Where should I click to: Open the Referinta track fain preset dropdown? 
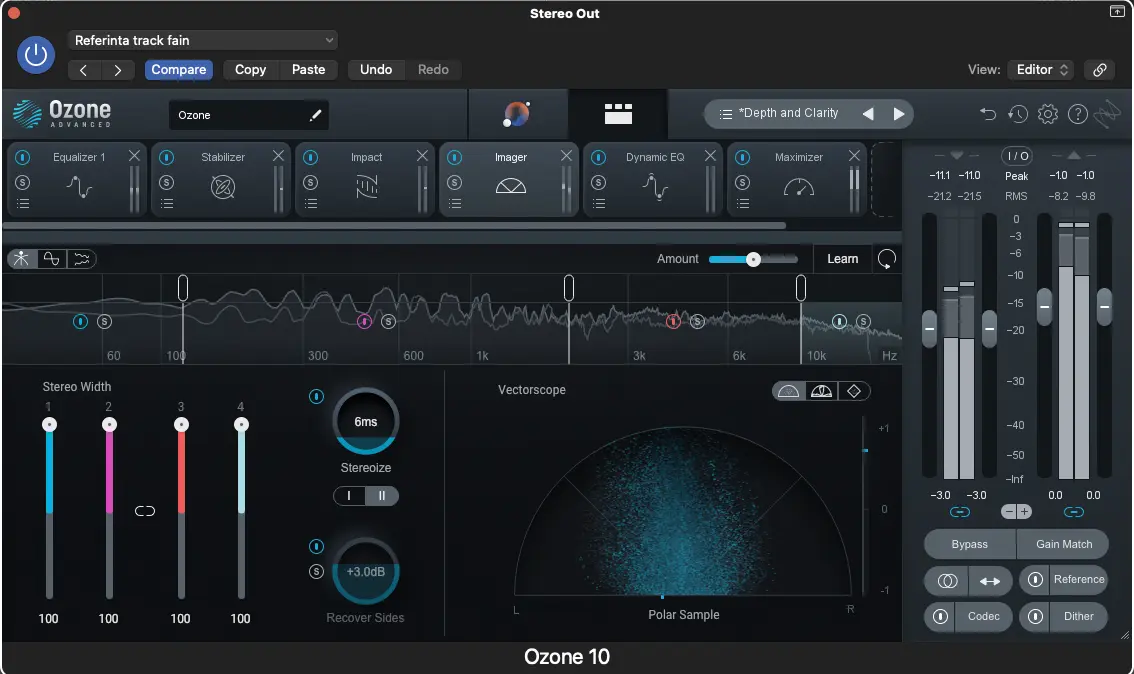[x=203, y=40]
